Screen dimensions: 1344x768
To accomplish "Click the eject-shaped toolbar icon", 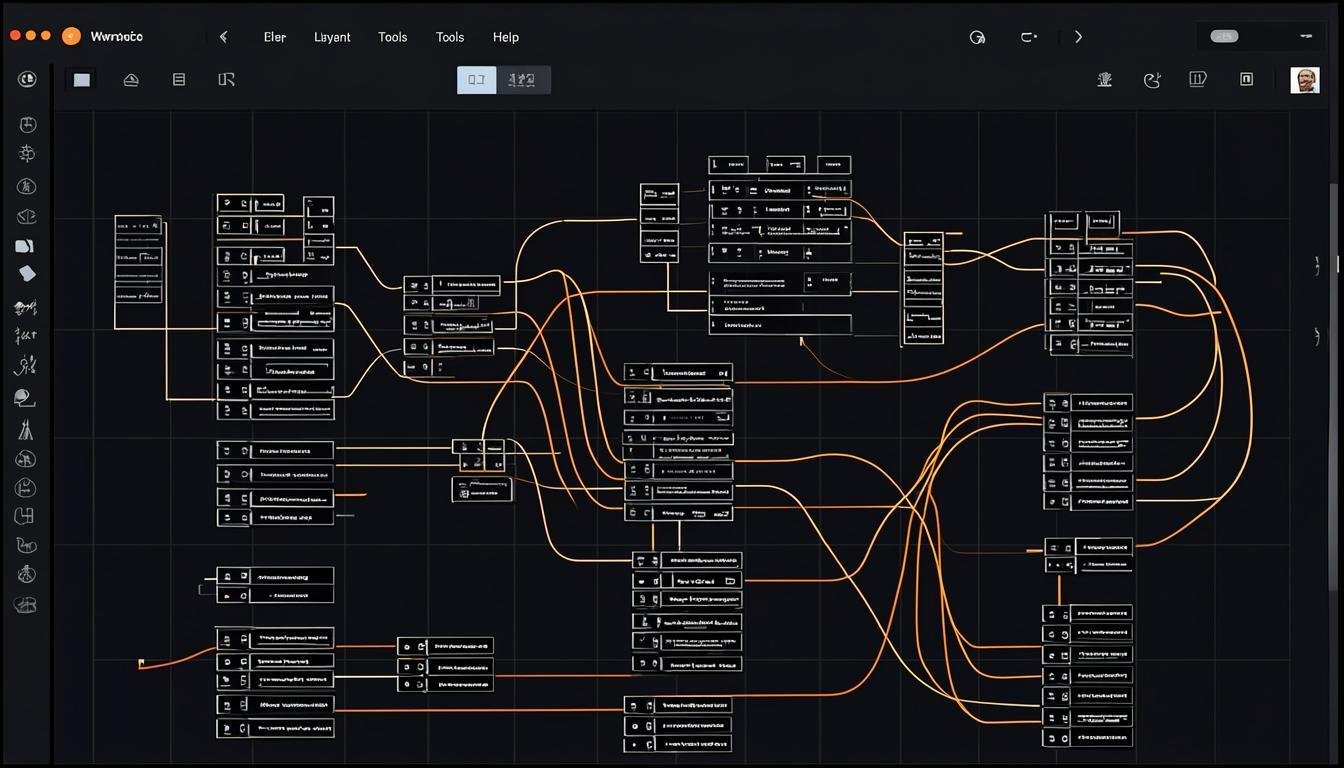I will tap(131, 80).
